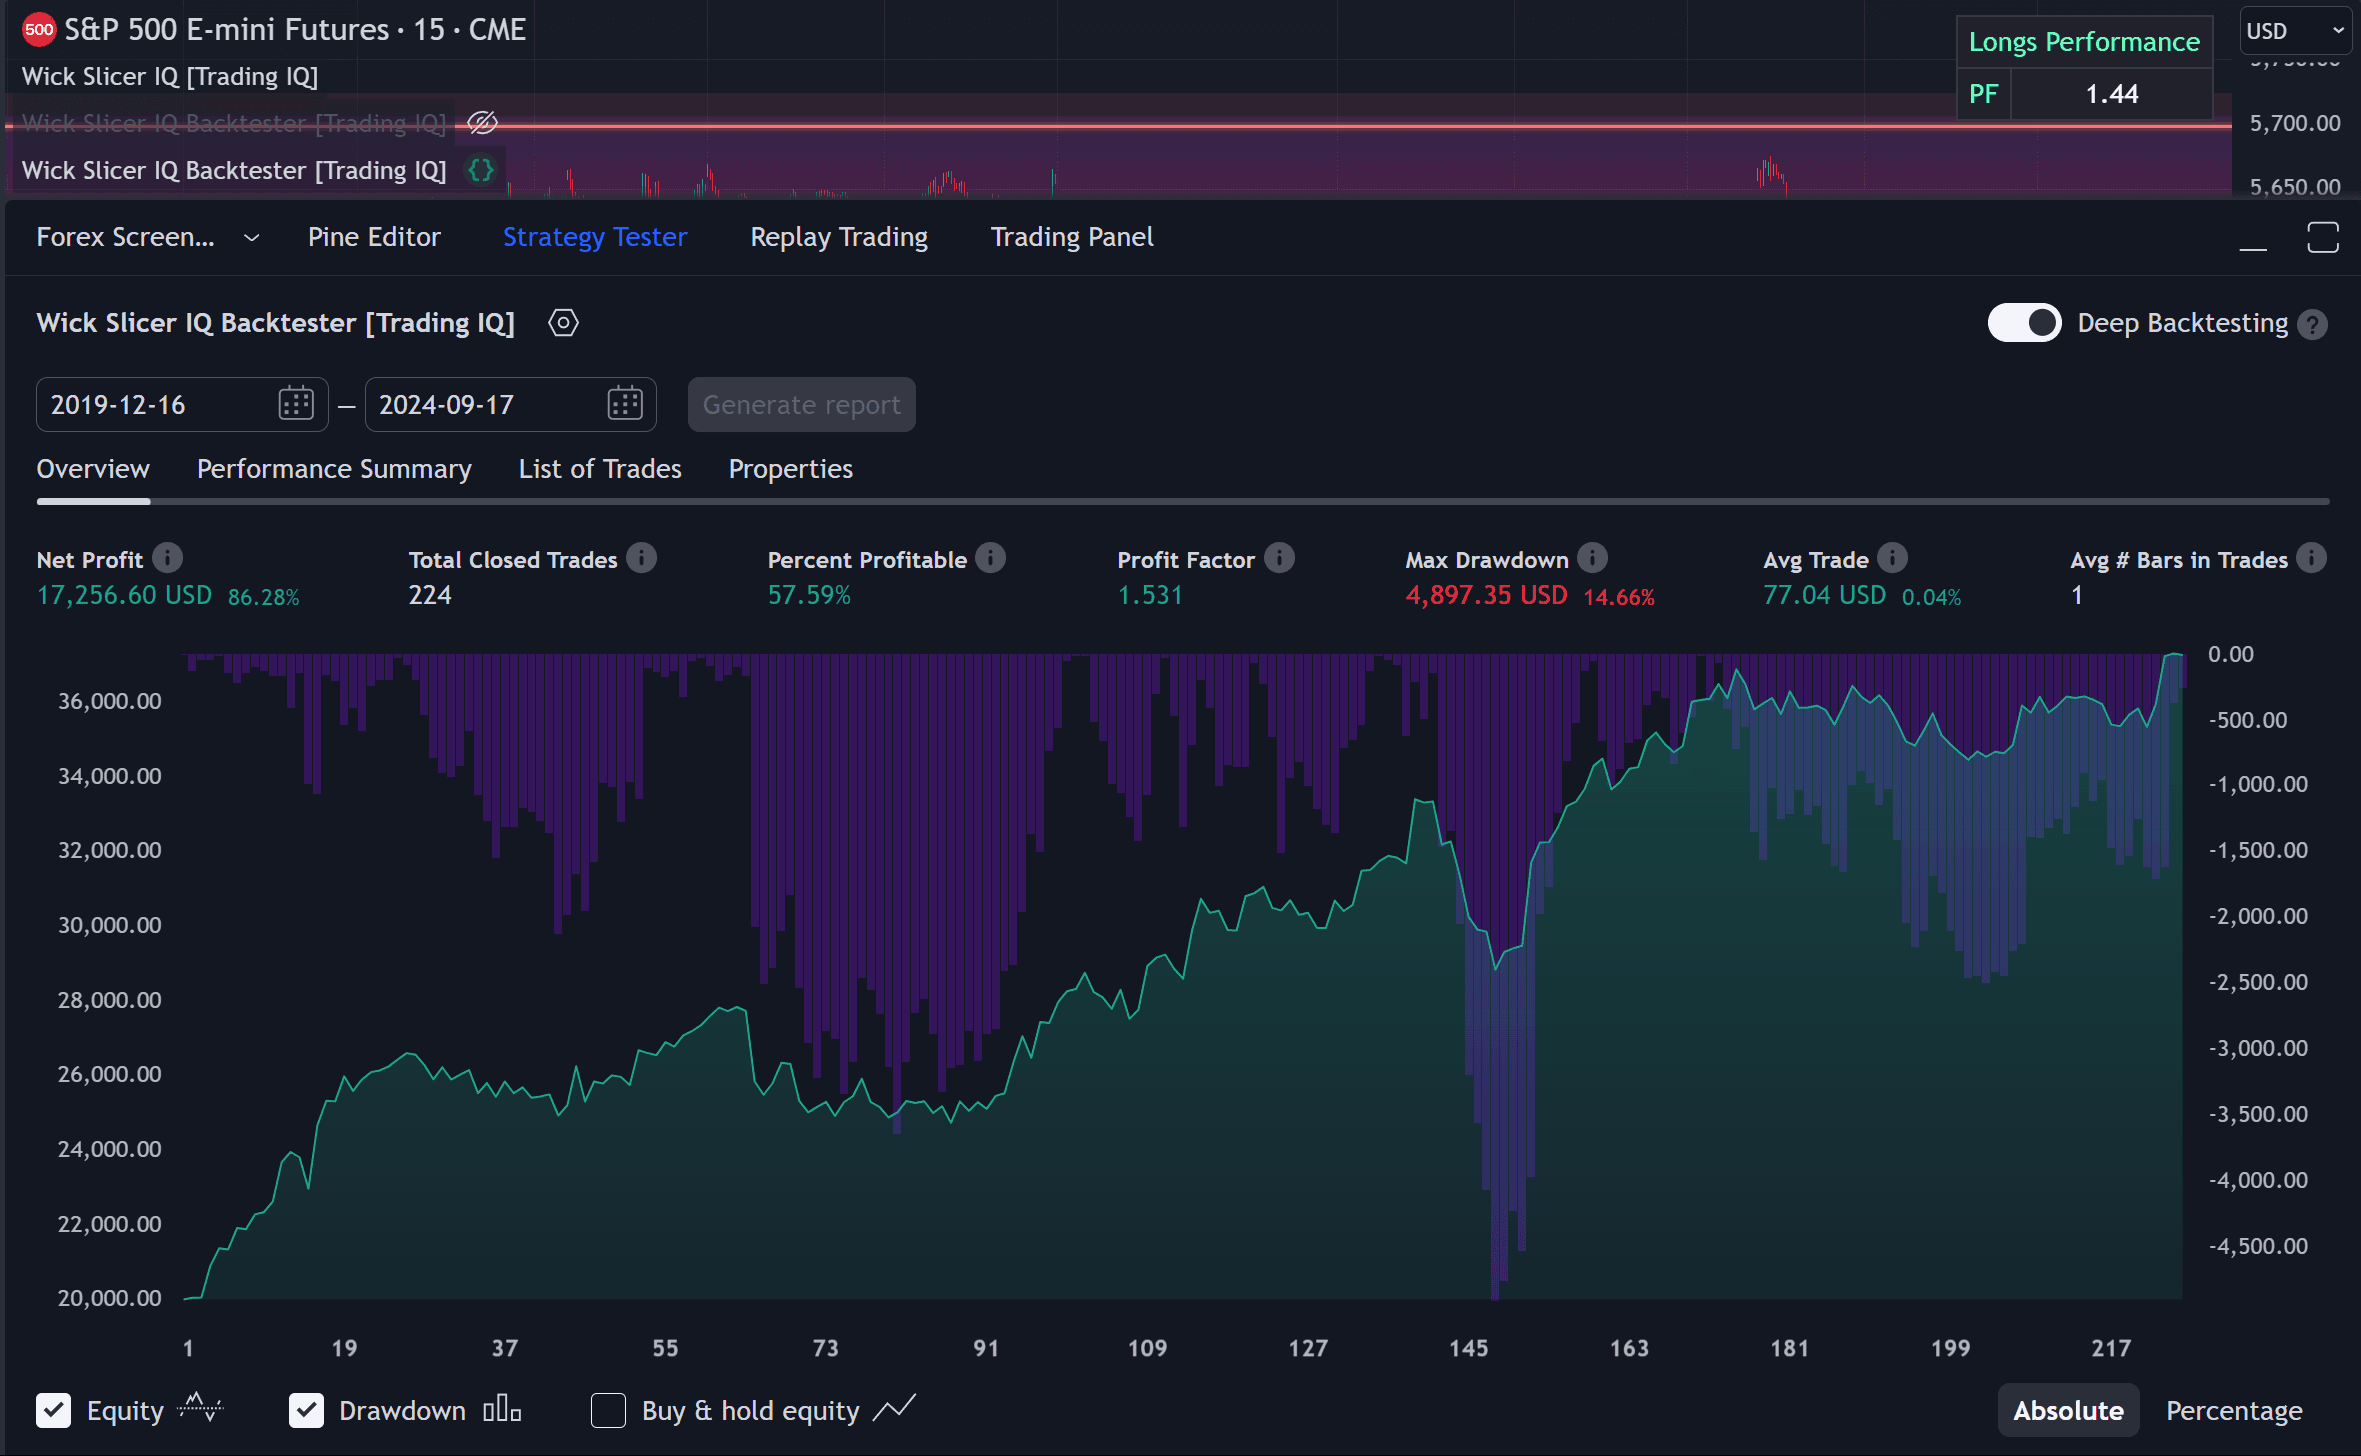
Task: Click Avg # Bars in Trades info icon
Action: point(2311,558)
